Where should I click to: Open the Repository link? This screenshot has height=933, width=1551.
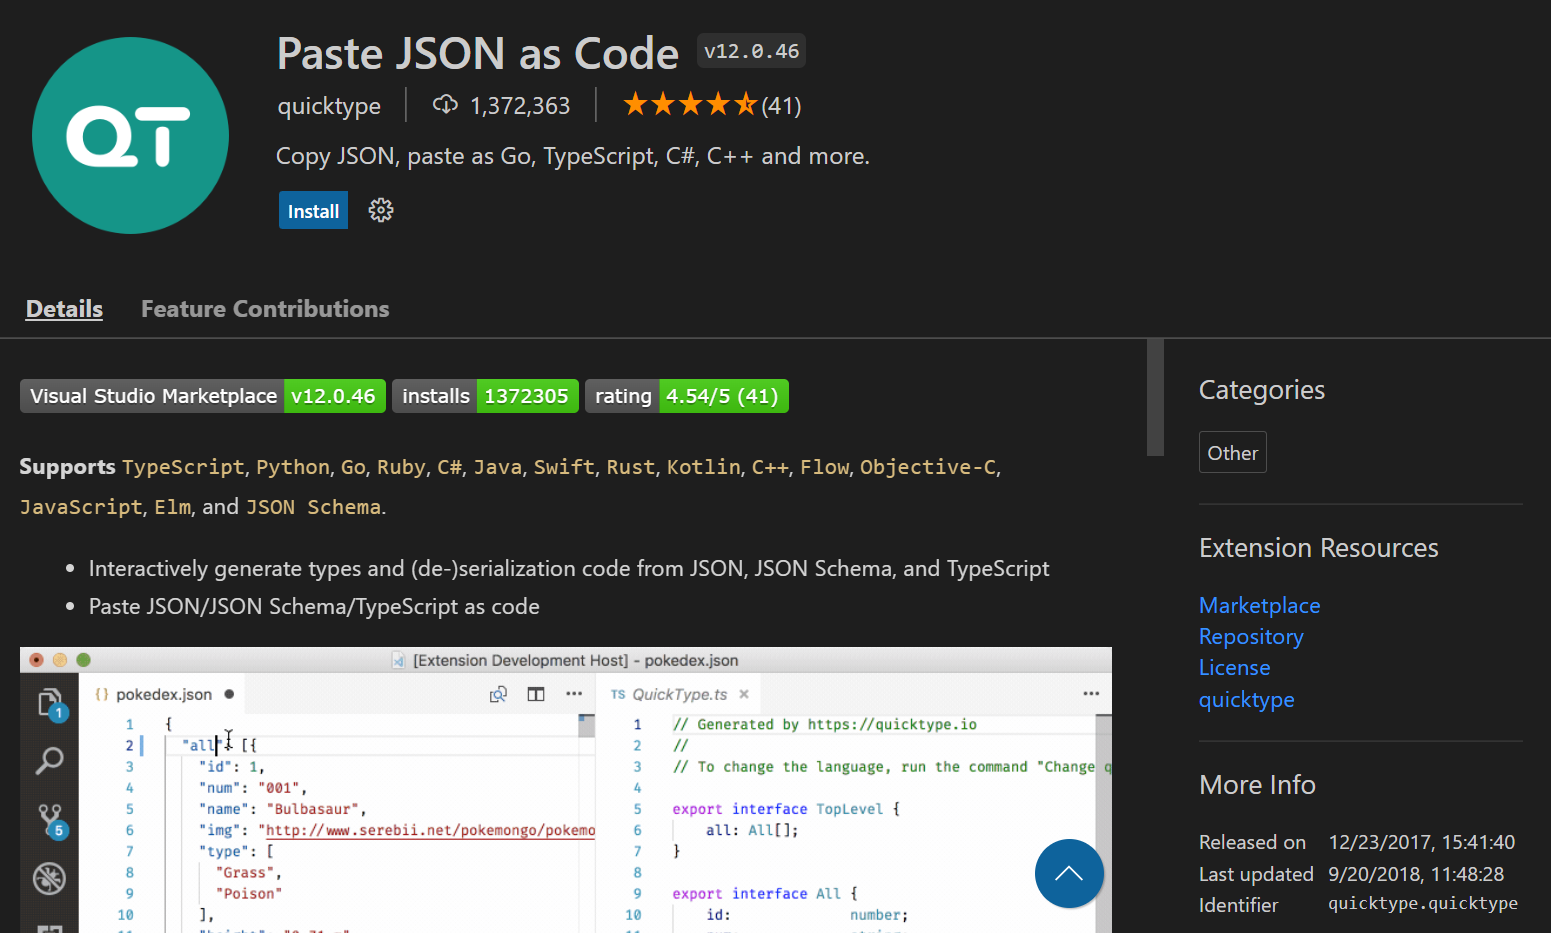coord(1251,636)
